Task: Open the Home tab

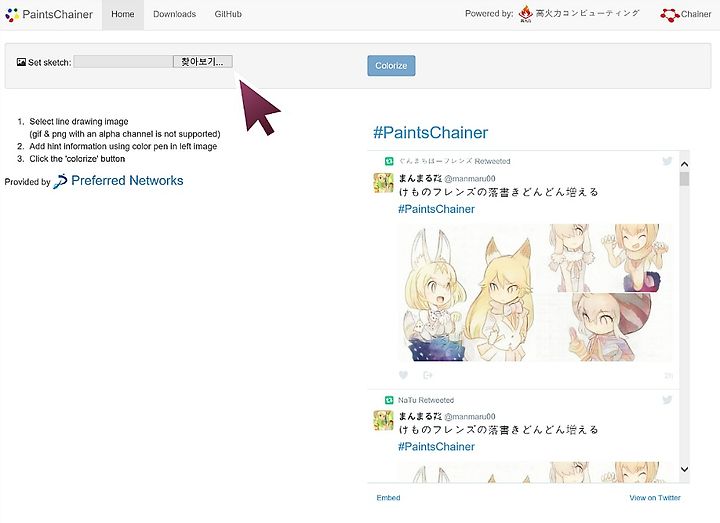Action: tap(123, 14)
